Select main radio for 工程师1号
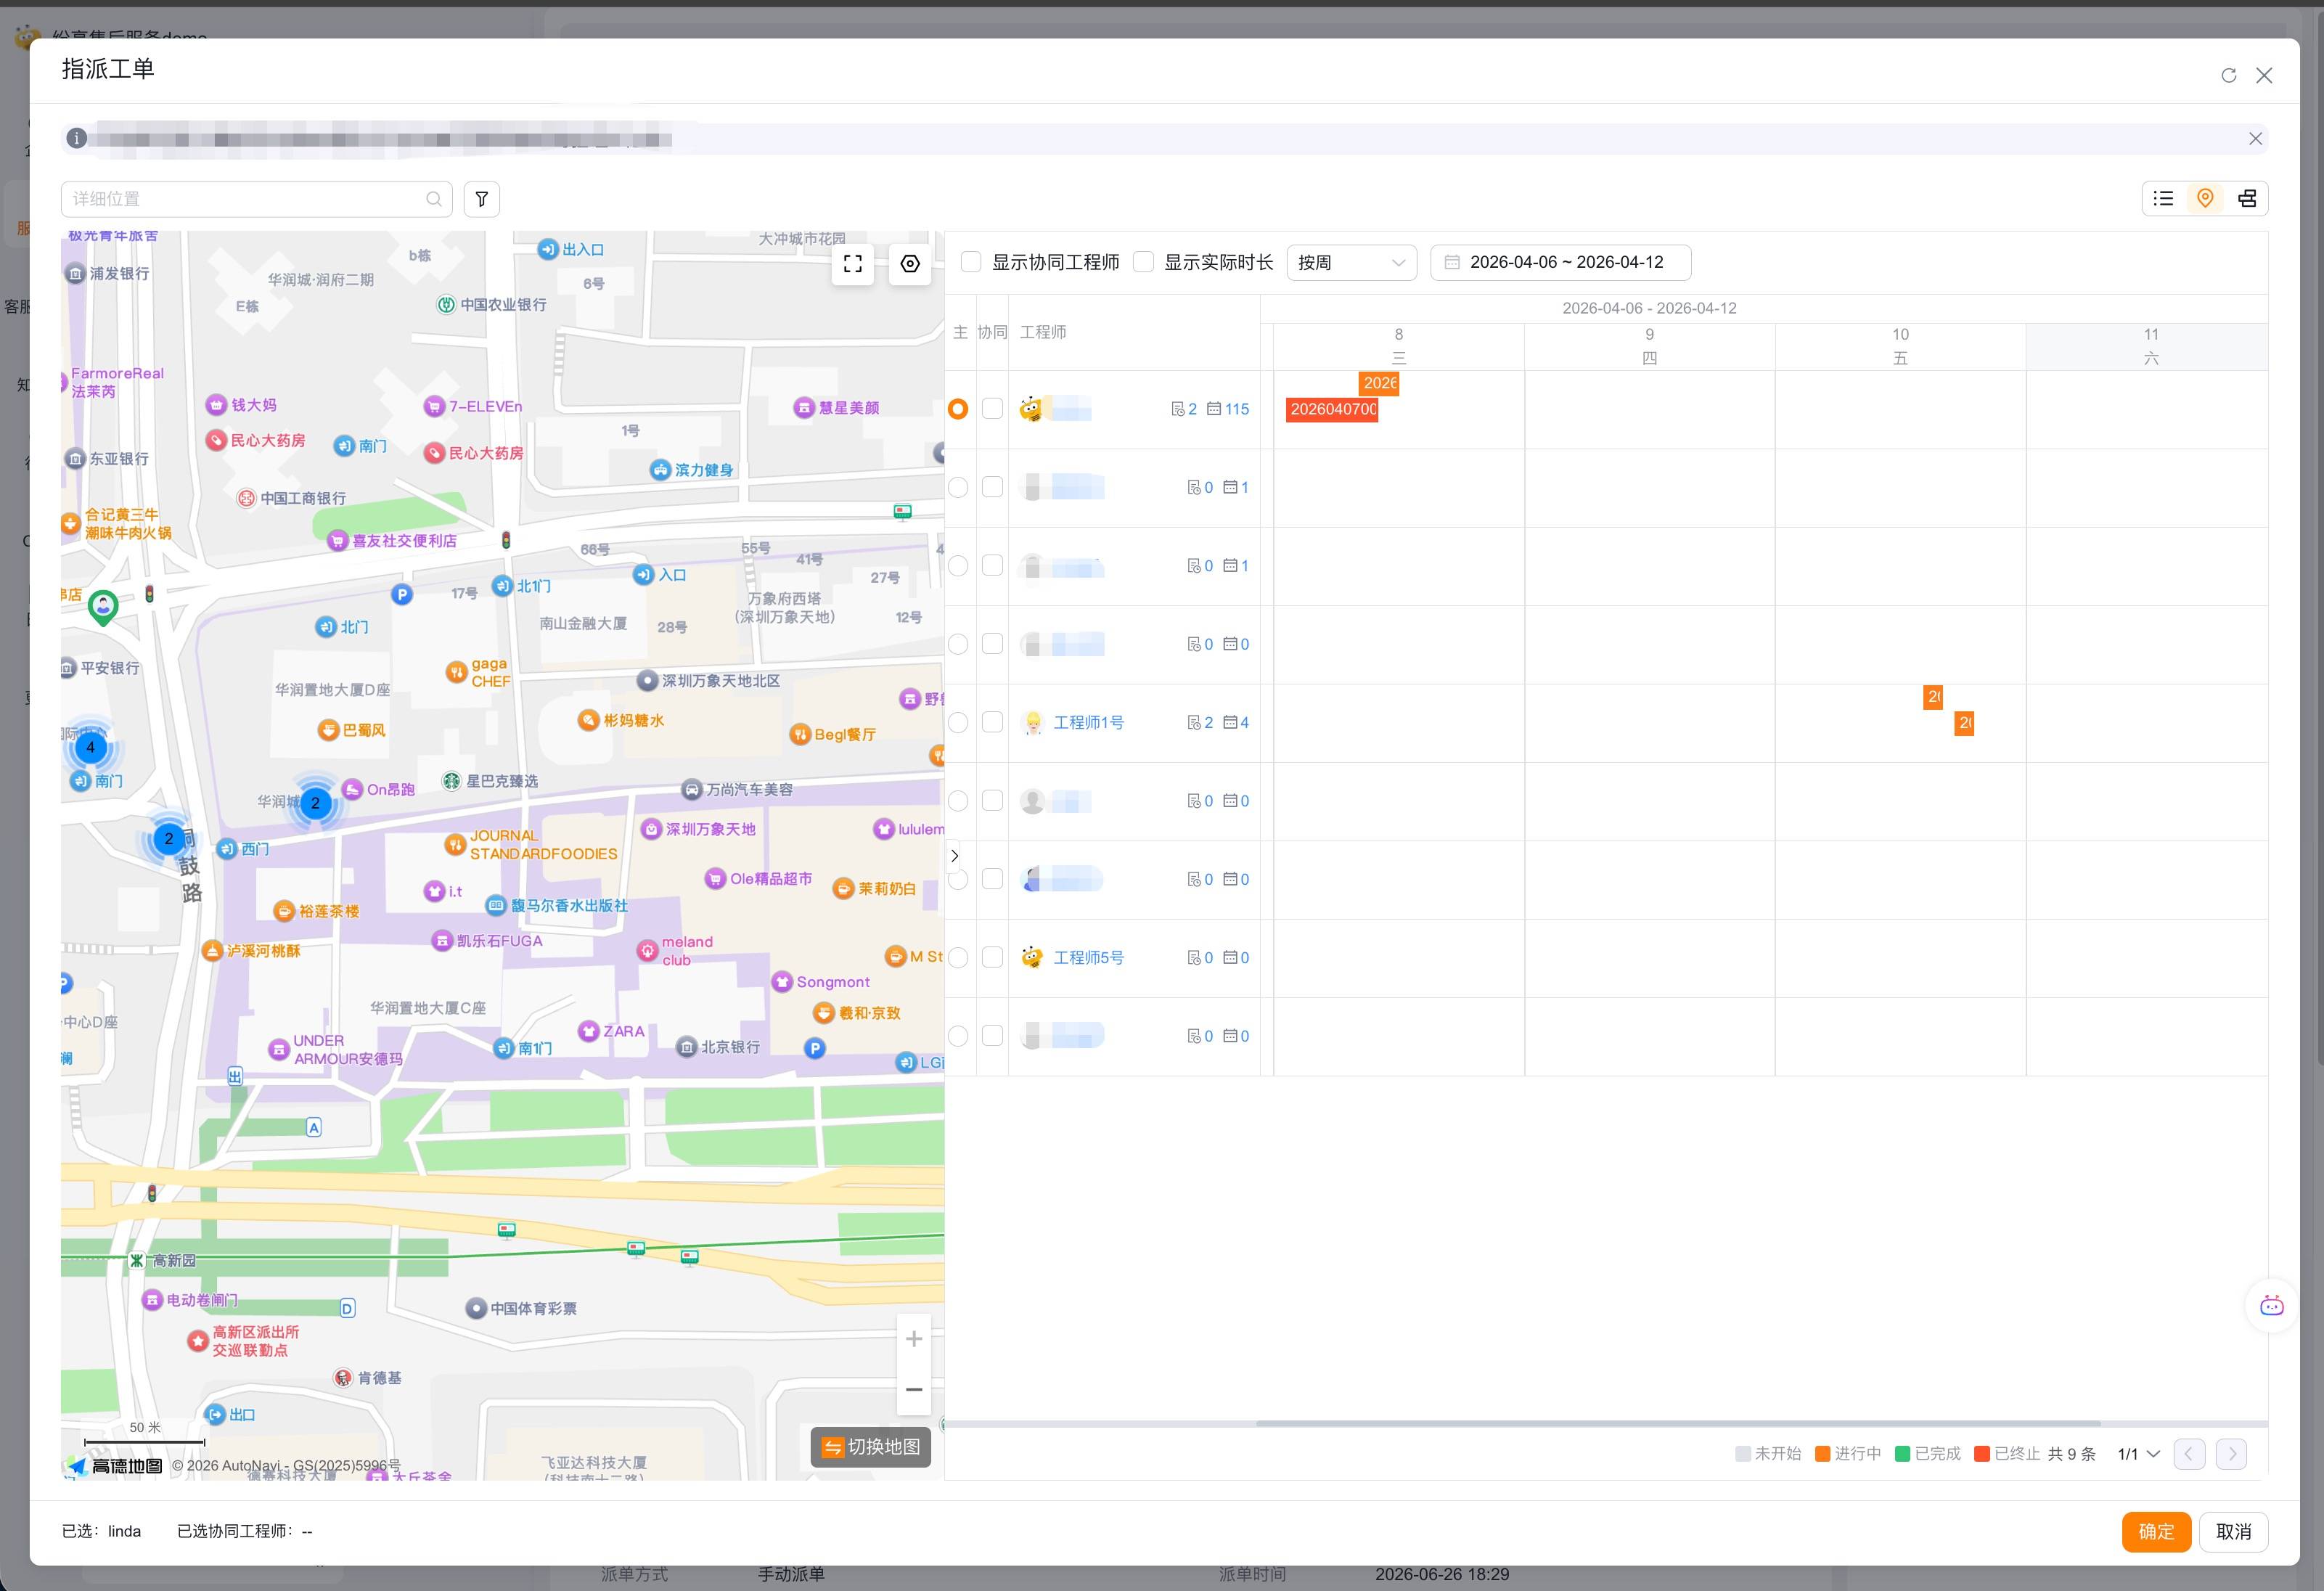Screen dimensions: 2324x1591 tap(958, 722)
